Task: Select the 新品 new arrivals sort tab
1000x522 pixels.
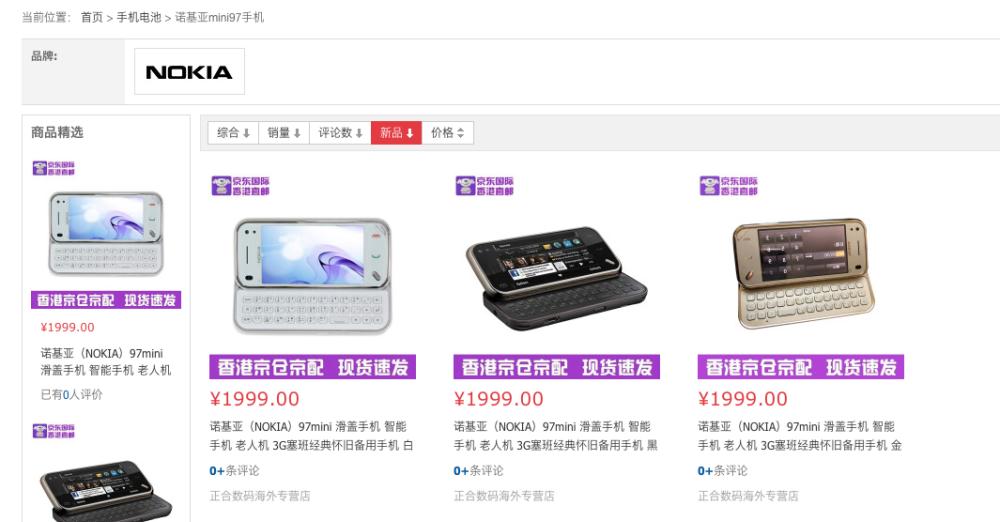Action: tap(397, 133)
